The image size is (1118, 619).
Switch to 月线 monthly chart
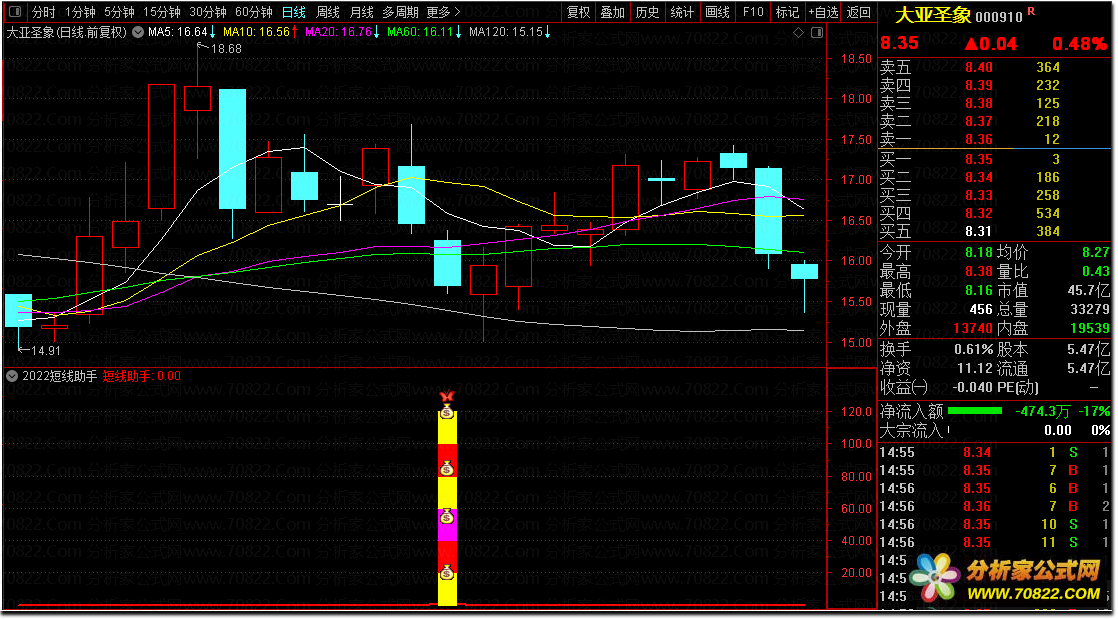pos(361,12)
